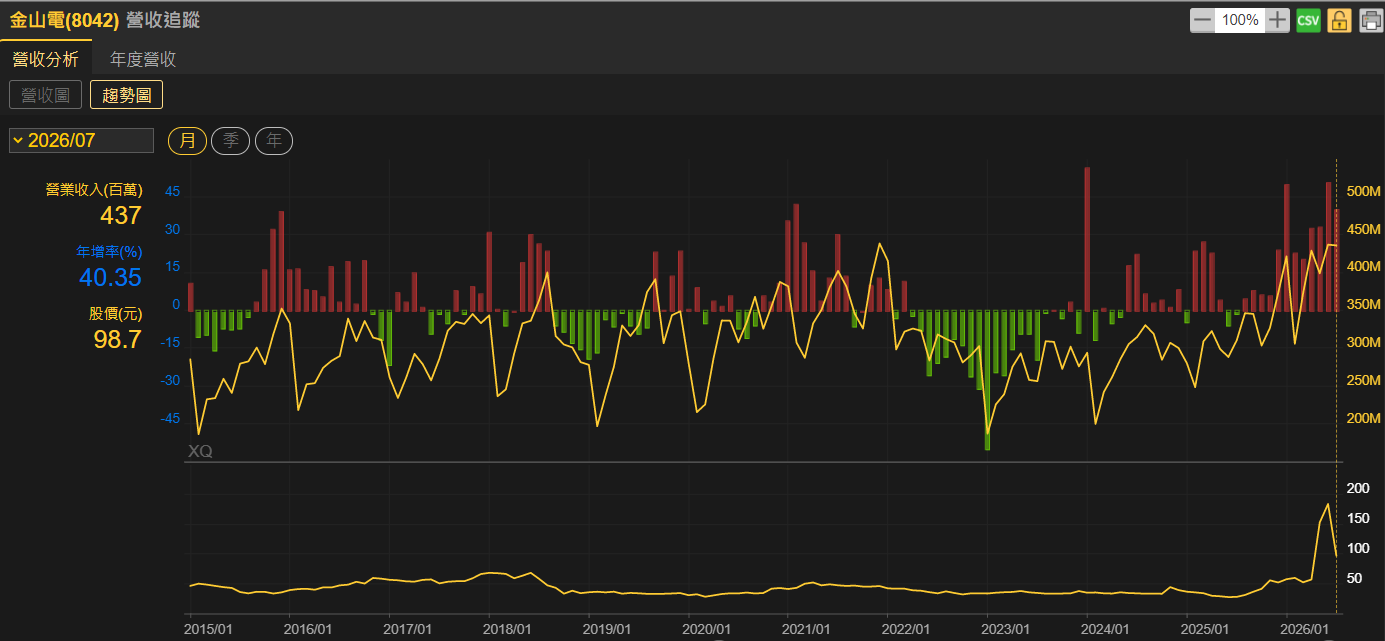Click the 年增率(%) label
The image size is (1385, 641).
click(109, 251)
